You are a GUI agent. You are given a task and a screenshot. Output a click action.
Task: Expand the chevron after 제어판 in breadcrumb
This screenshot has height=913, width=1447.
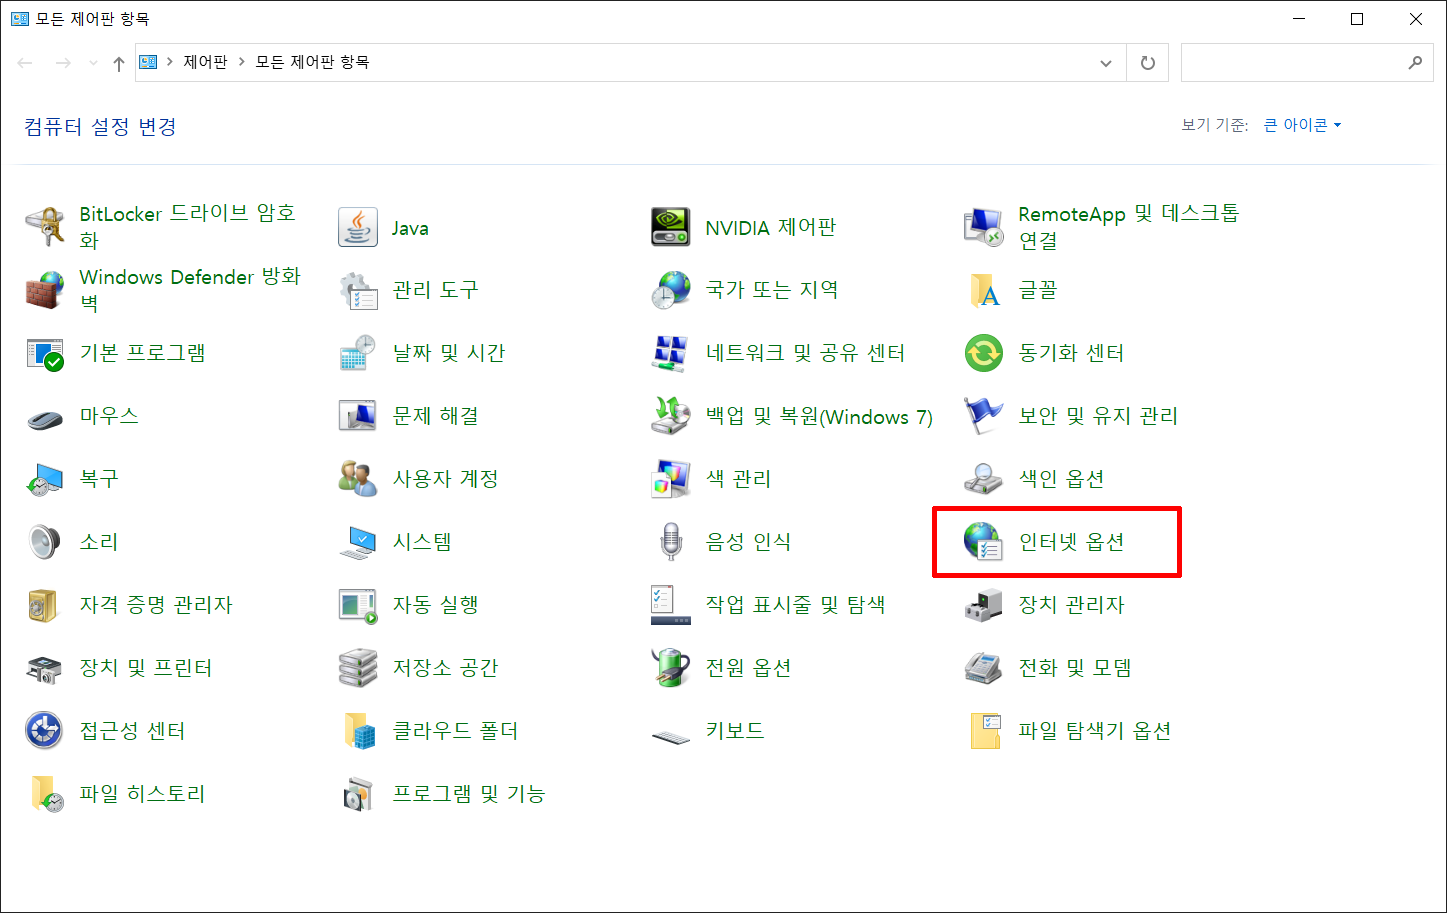[242, 62]
